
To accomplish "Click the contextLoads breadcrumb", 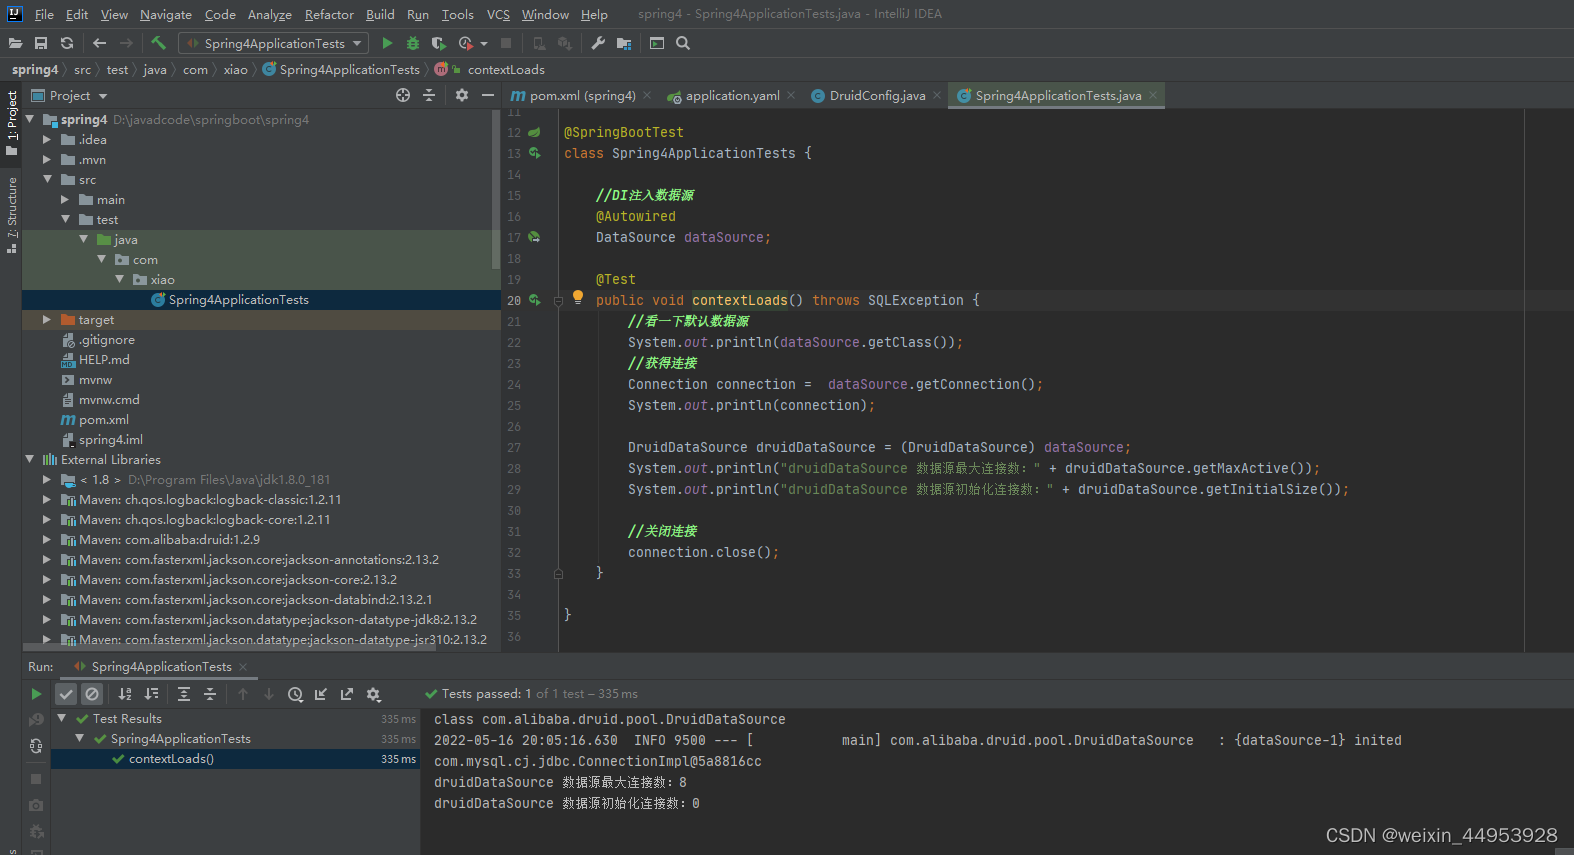I will click(506, 70).
